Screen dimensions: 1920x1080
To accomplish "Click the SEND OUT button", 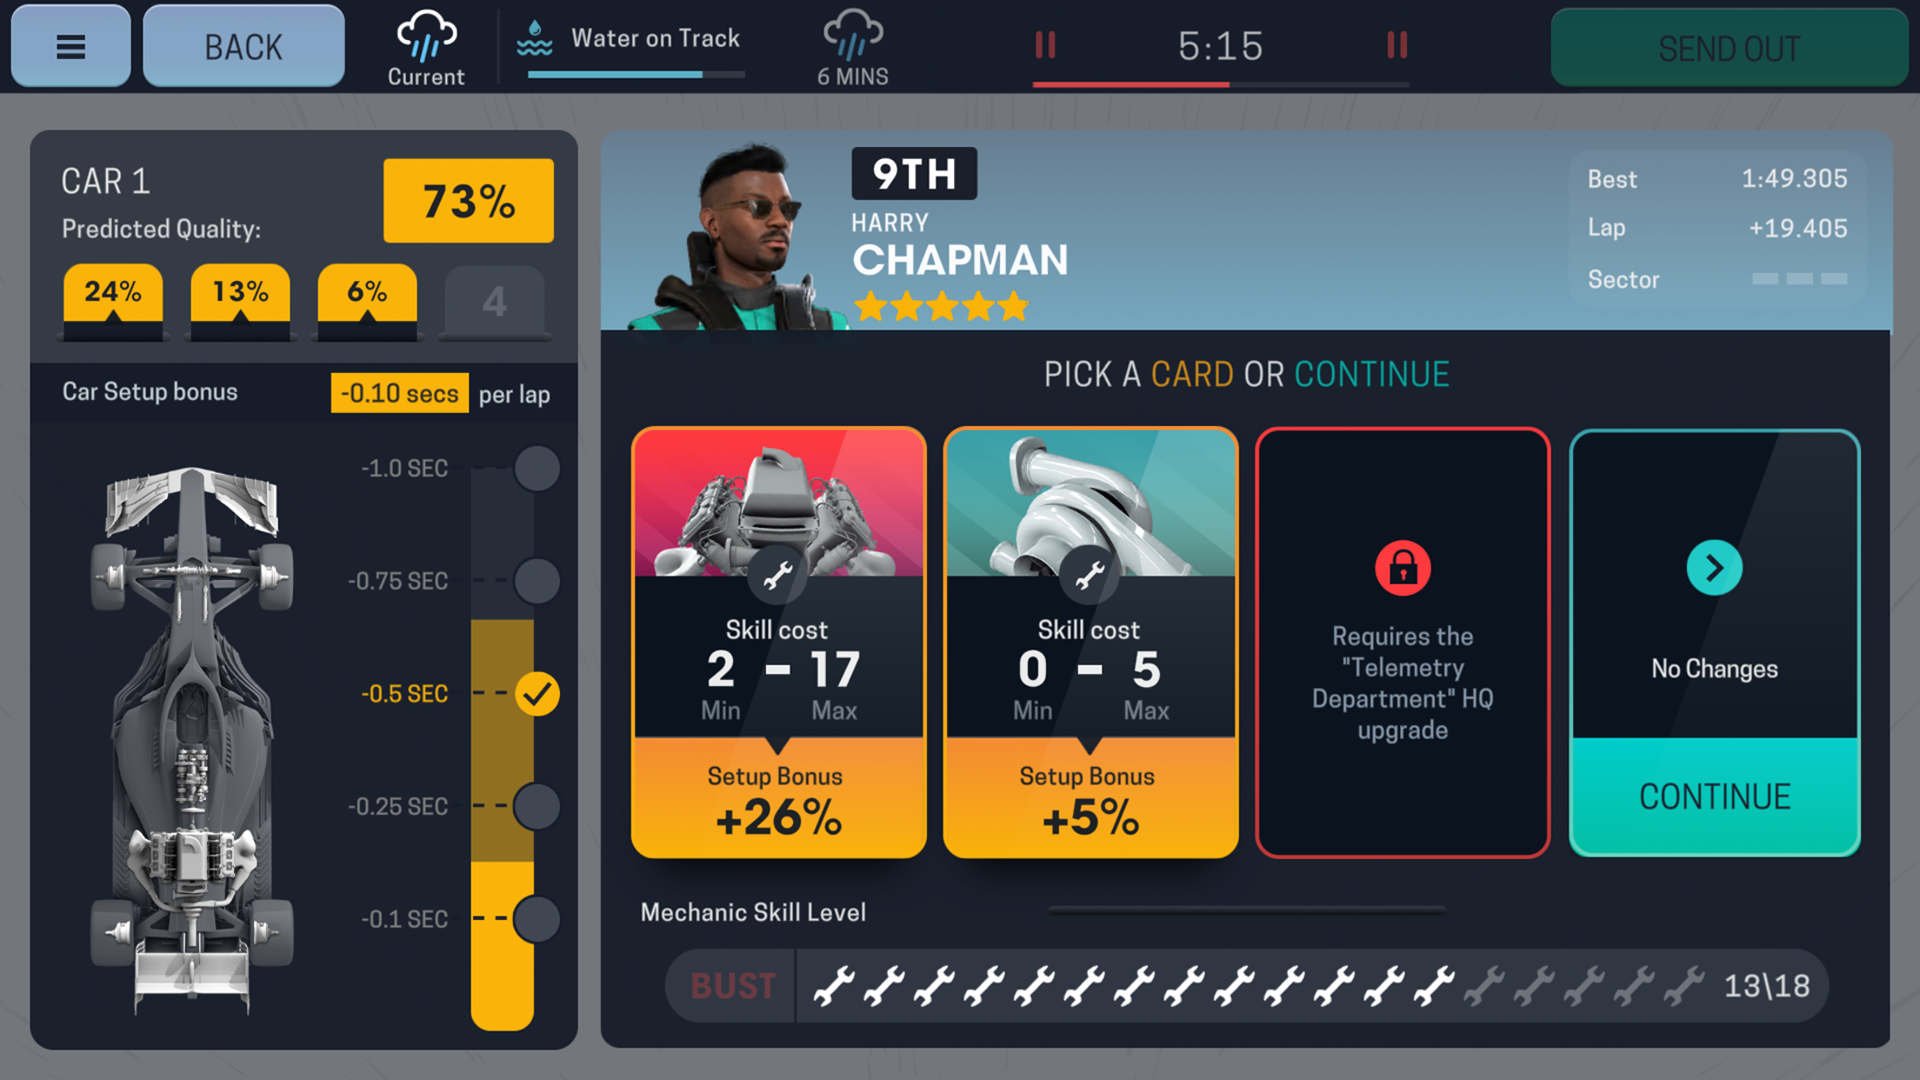I will 1730,47.
